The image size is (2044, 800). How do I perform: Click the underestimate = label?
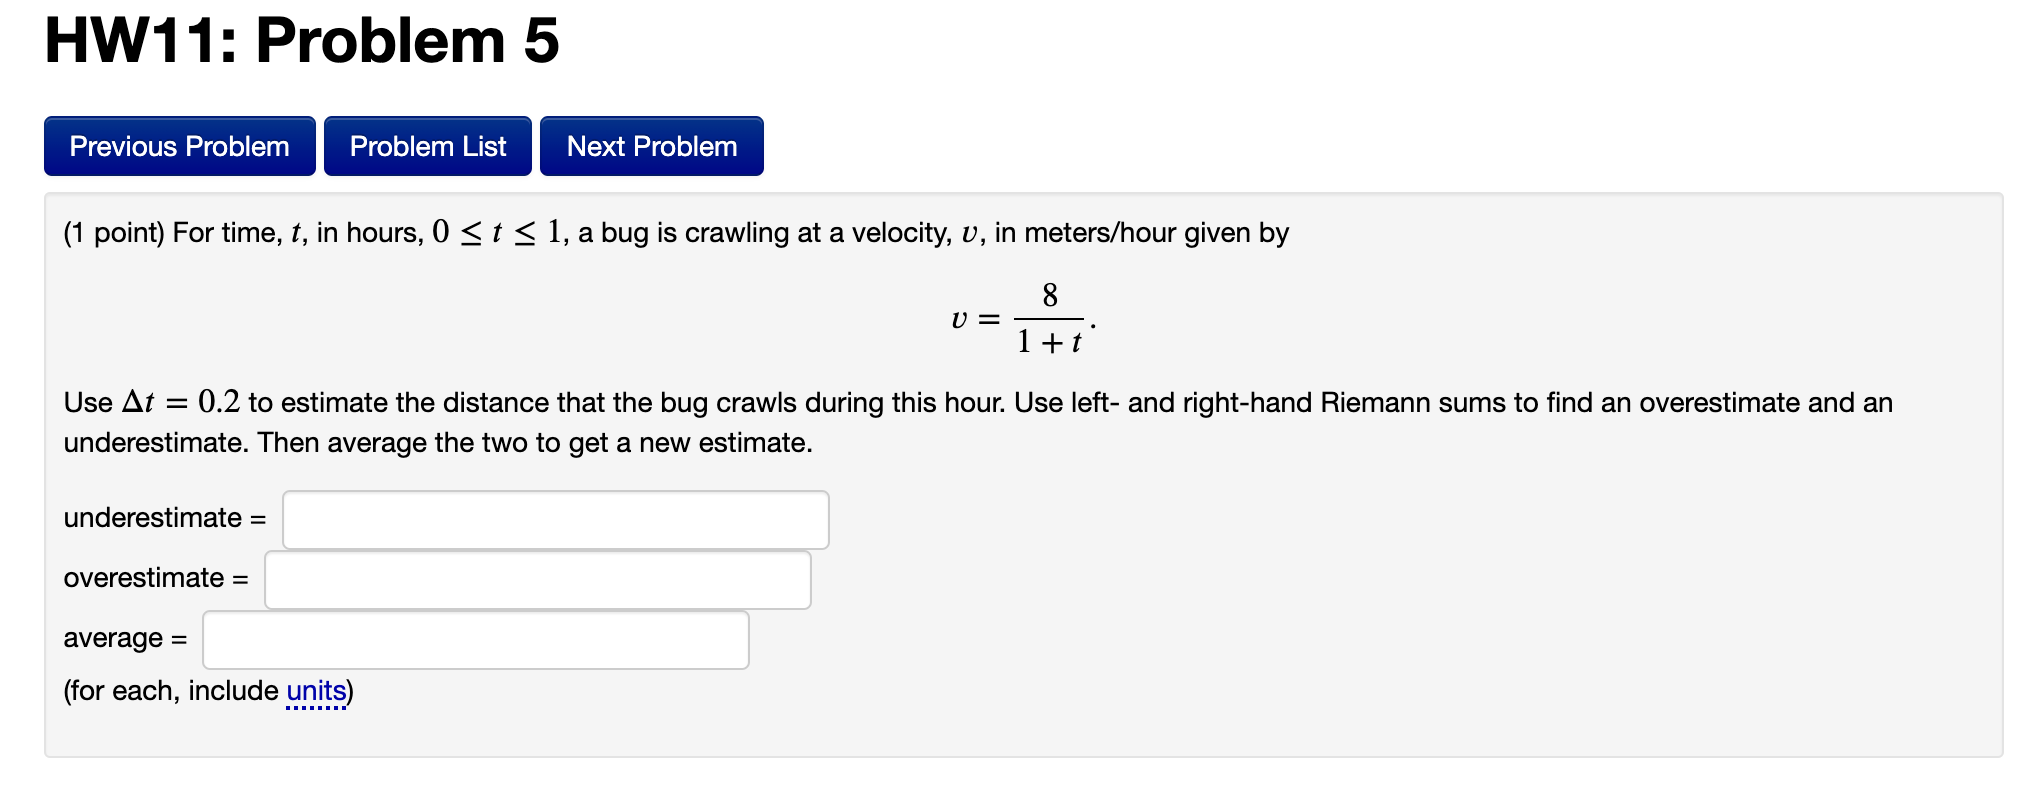[x=163, y=518]
